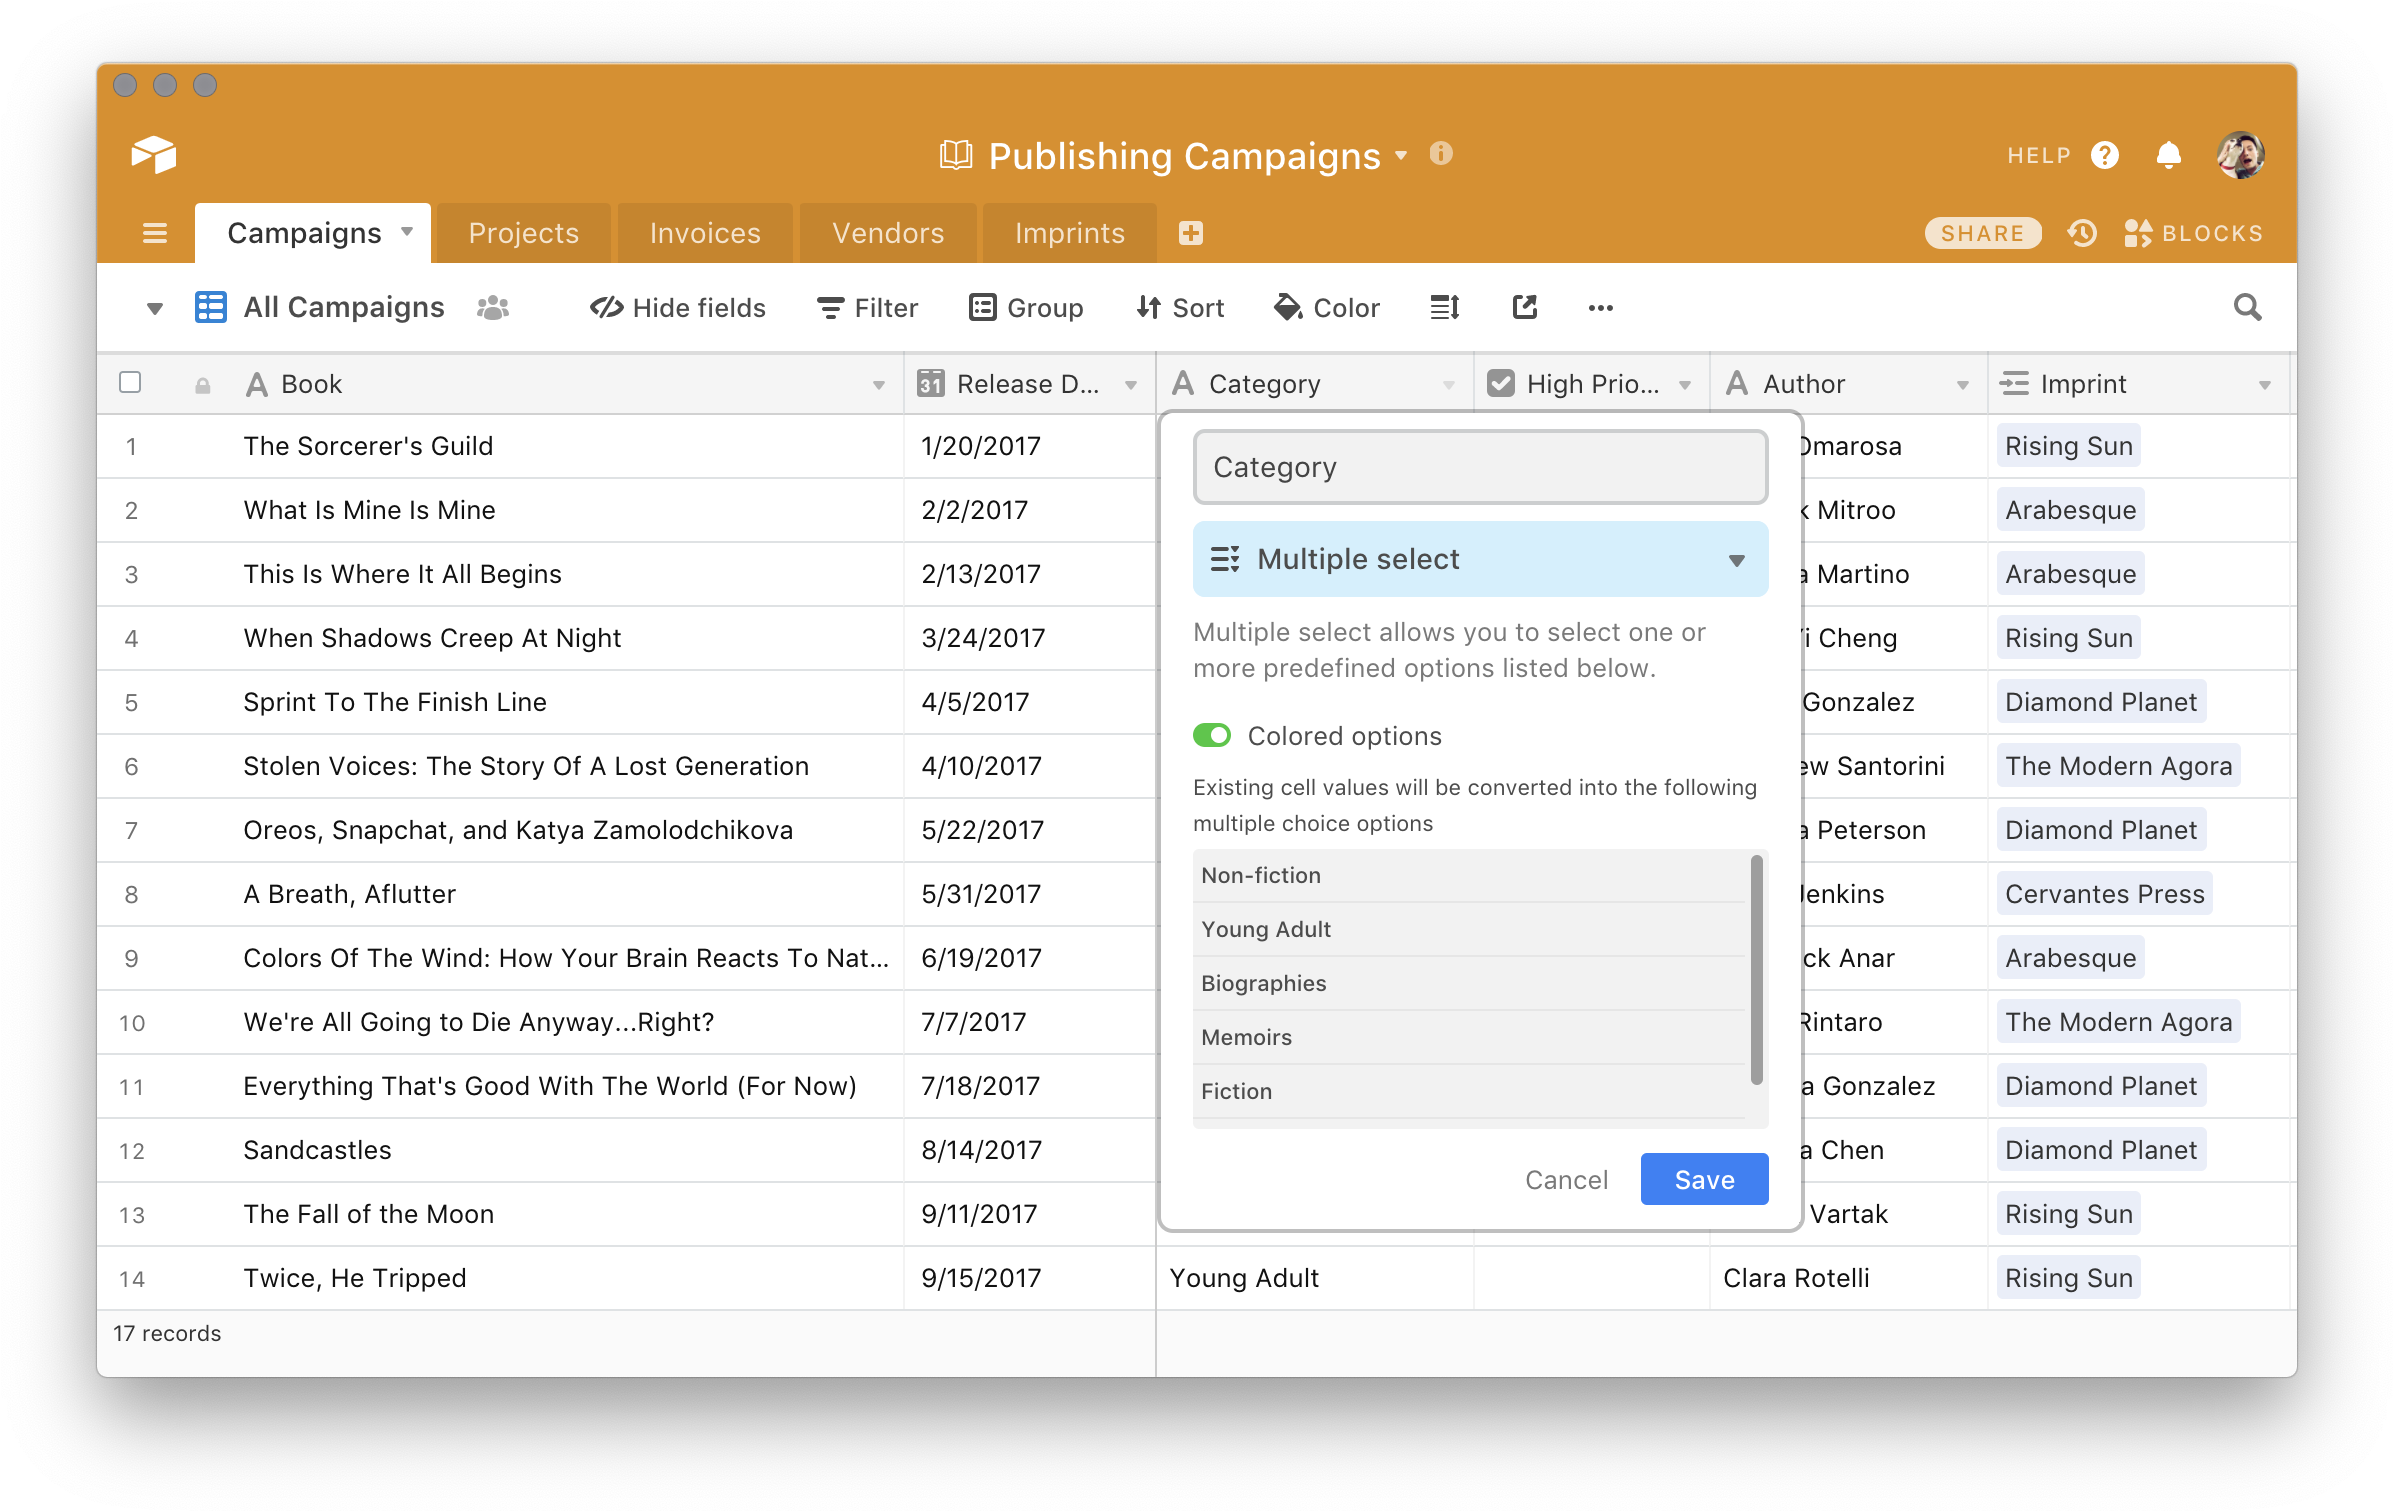The width and height of the screenshot is (2393, 1511).
Task: Click the options list scrollbar
Action: point(1756,970)
